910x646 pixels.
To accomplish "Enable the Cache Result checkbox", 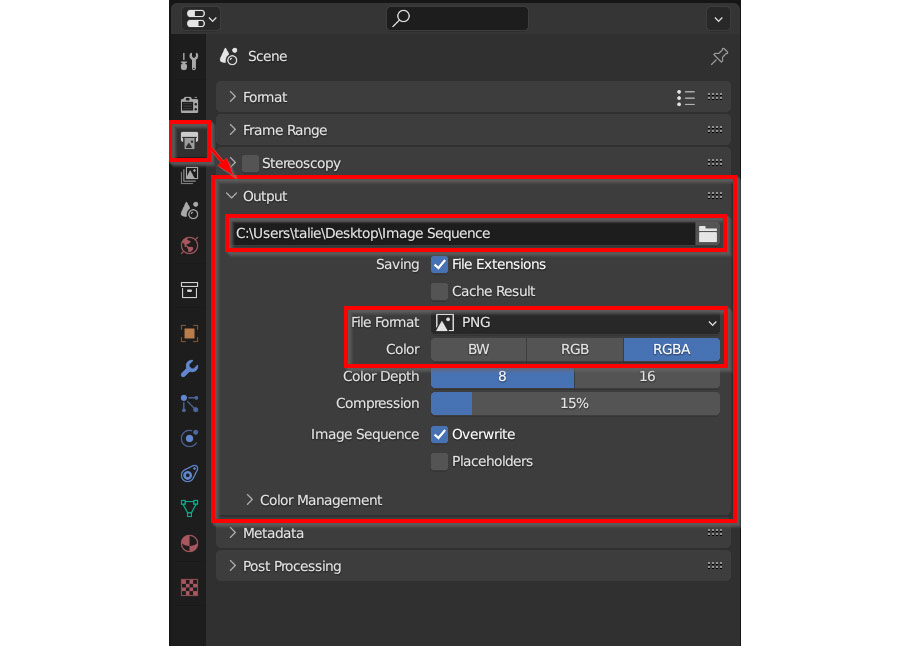I will click(439, 292).
